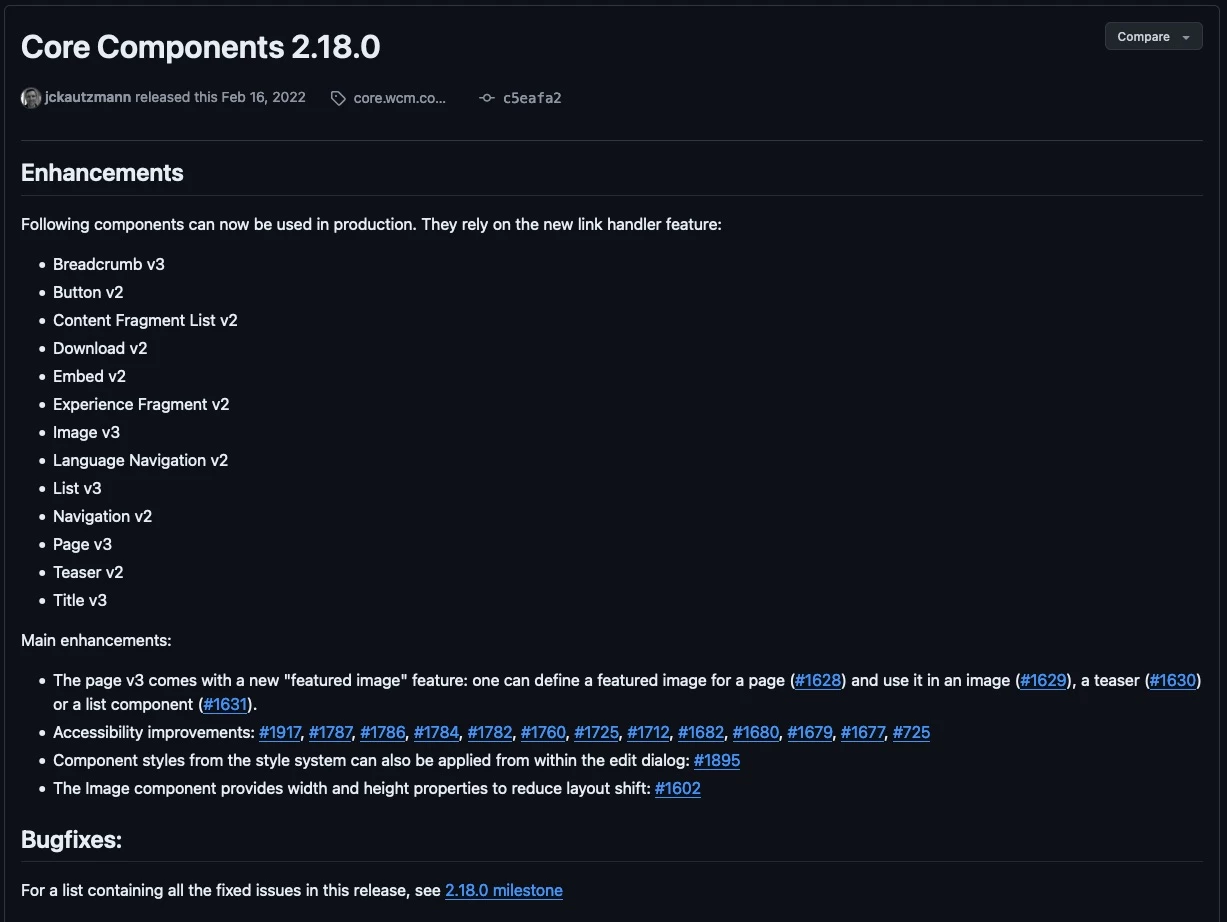Open issue #1602 about layout shift
This screenshot has height=922, width=1227.
pyautogui.click(x=678, y=788)
